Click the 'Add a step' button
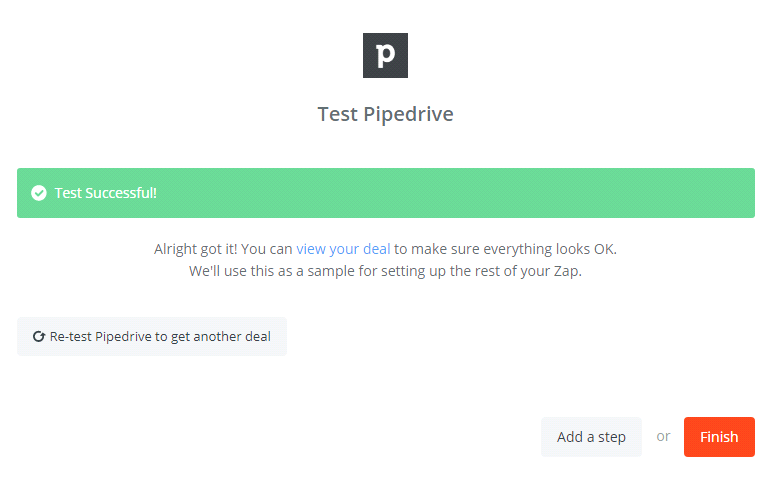 (x=591, y=437)
